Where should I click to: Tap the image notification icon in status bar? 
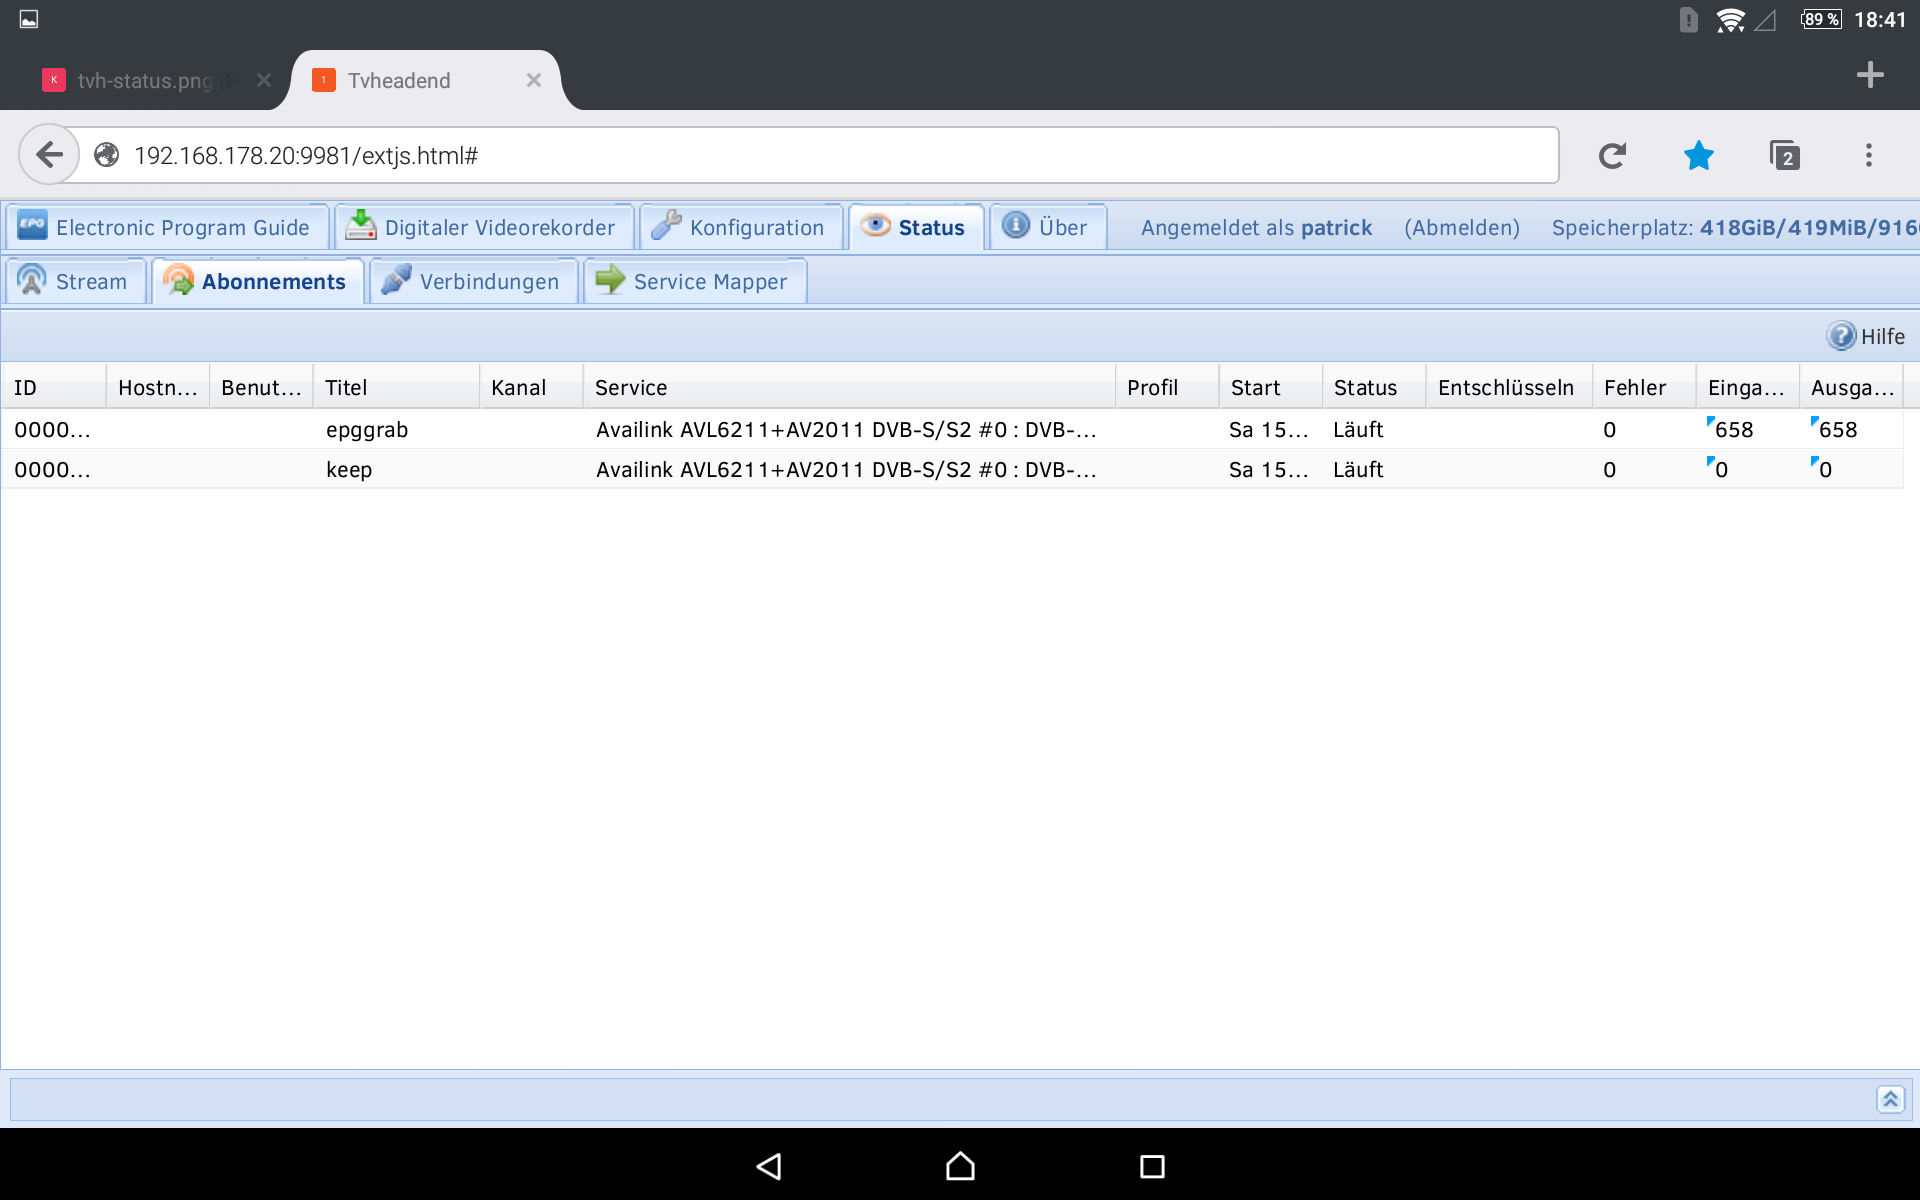tap(29, 19)
